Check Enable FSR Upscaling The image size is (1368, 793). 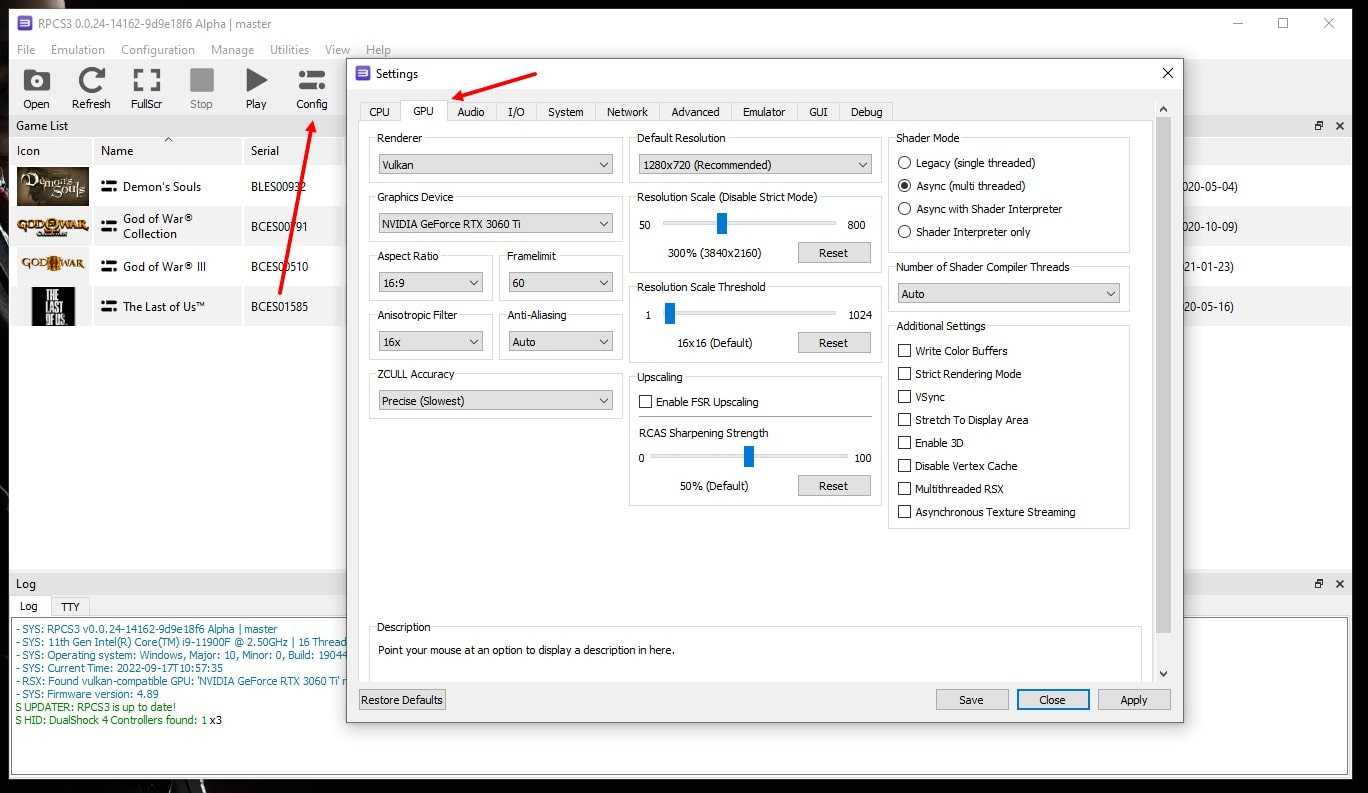646,402
